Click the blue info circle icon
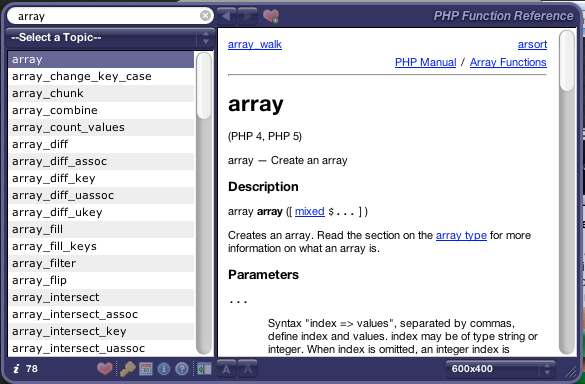This screenshot has width=585, height=384. [x=164, y=369]
